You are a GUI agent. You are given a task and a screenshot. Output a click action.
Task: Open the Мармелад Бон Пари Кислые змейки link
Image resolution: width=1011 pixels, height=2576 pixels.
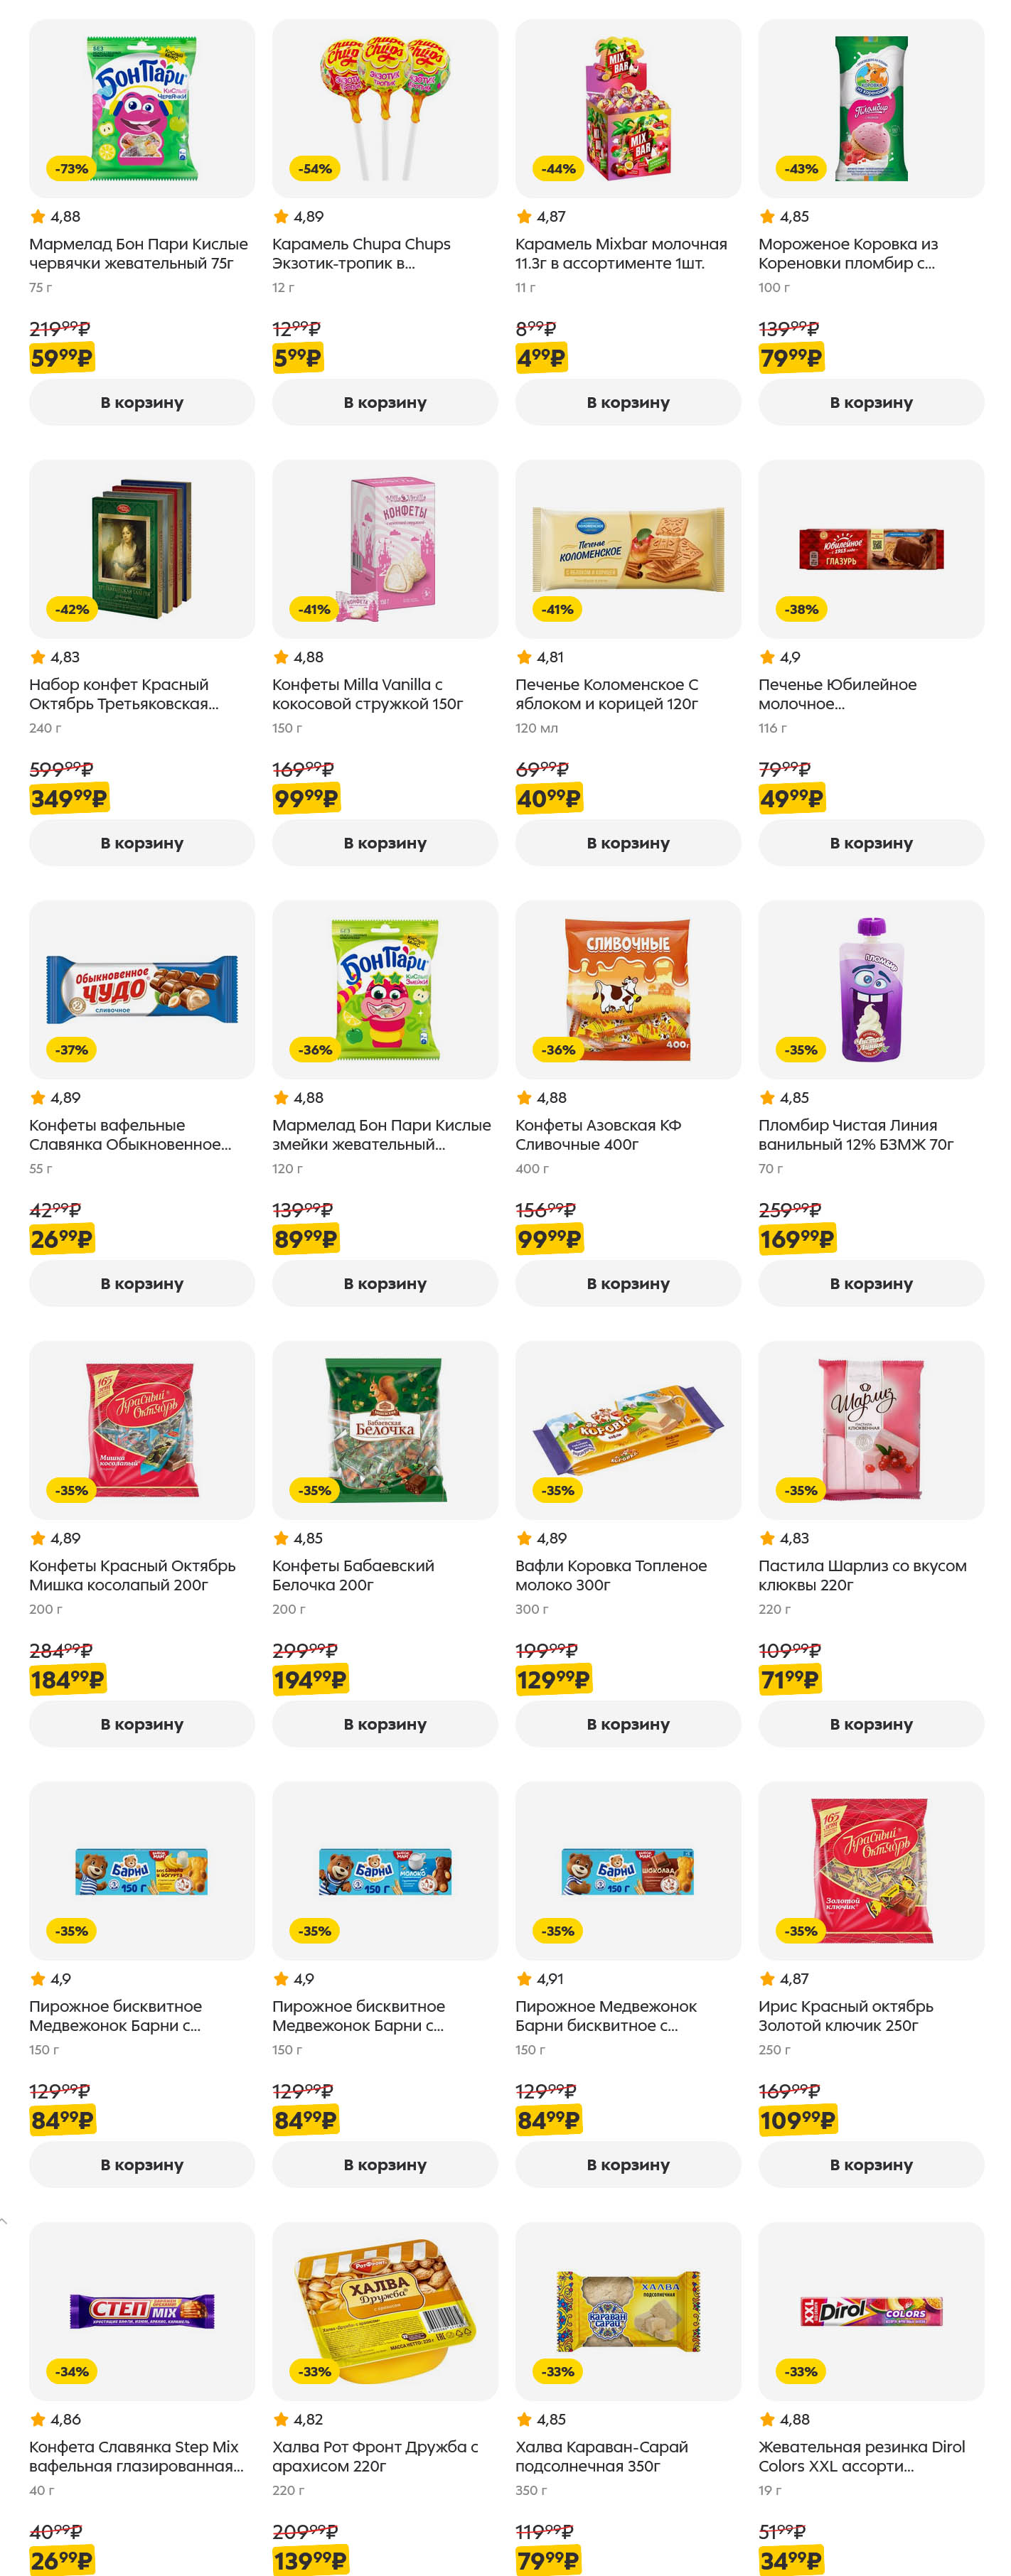click(x=381, y=1134)
